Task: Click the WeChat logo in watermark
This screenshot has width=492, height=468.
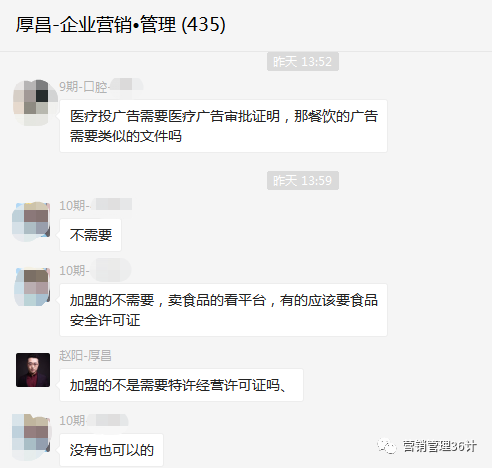Action: pos(387,446)
